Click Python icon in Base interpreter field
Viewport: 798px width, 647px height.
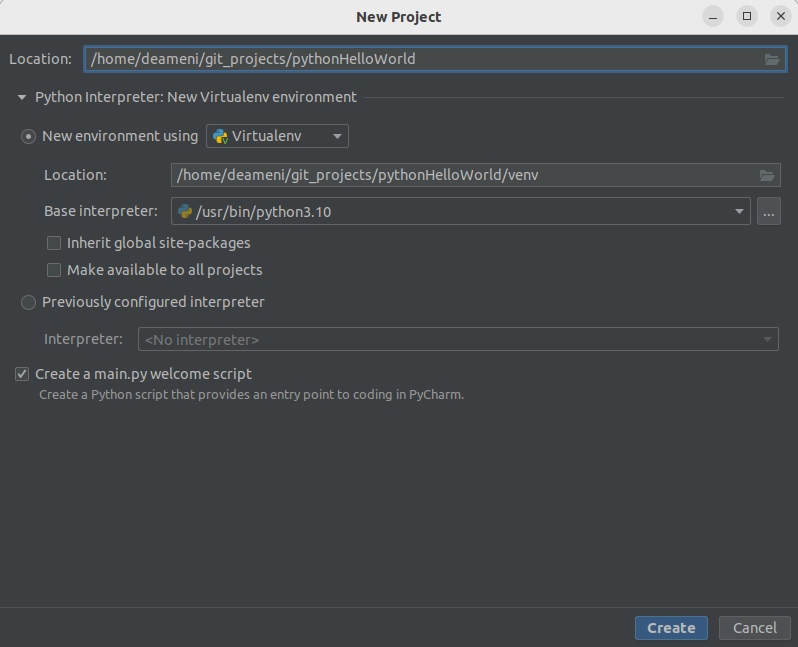pos(185,211)
